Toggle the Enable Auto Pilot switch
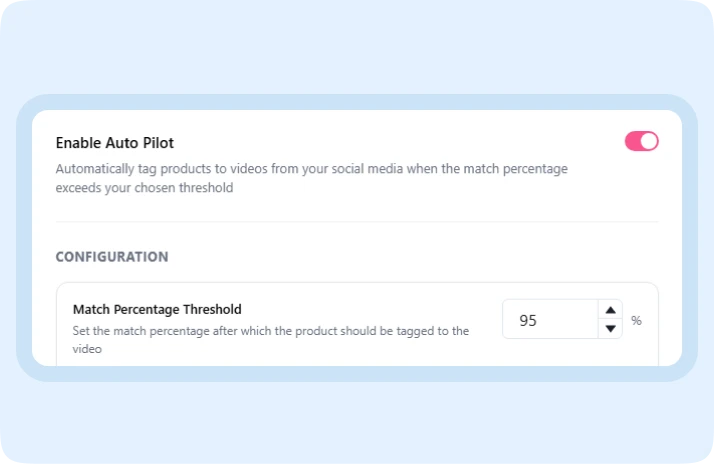 click(641, 141)
